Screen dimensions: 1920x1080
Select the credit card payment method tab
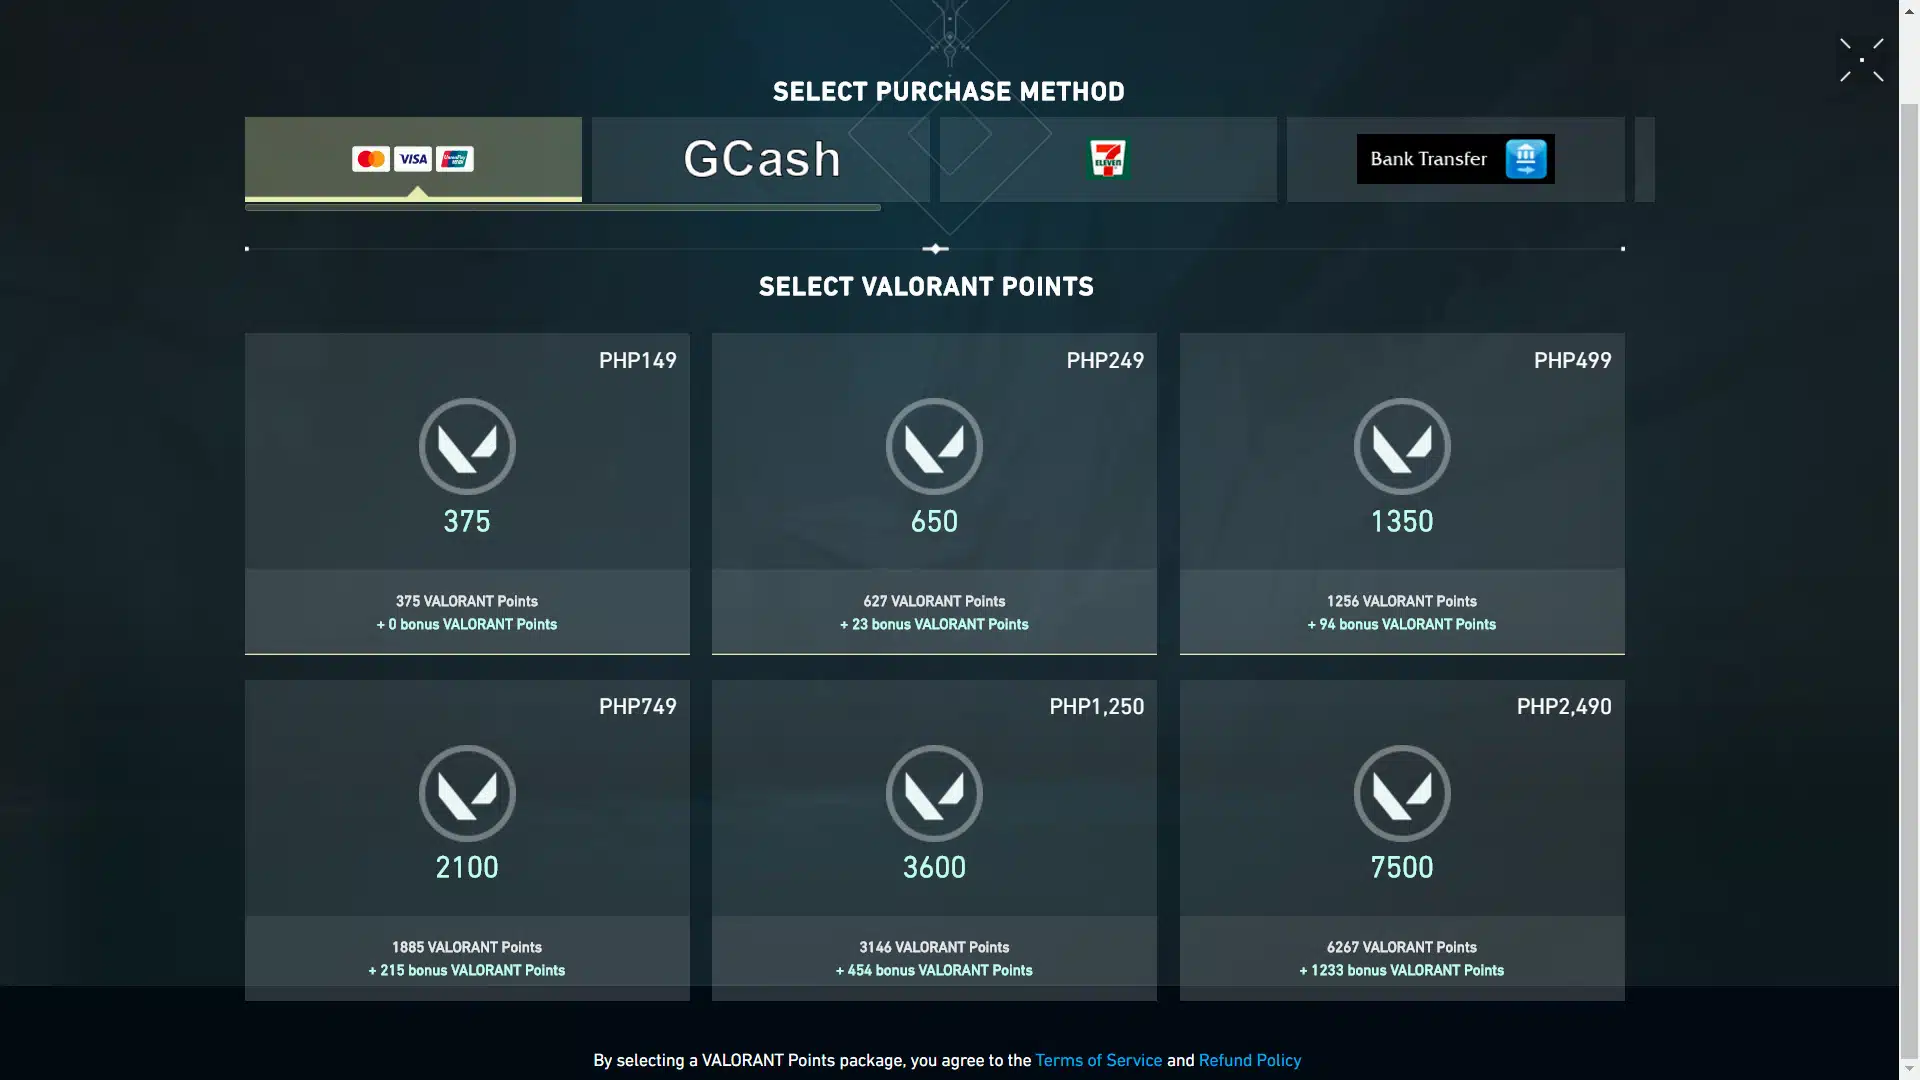[x=413, y=159]
